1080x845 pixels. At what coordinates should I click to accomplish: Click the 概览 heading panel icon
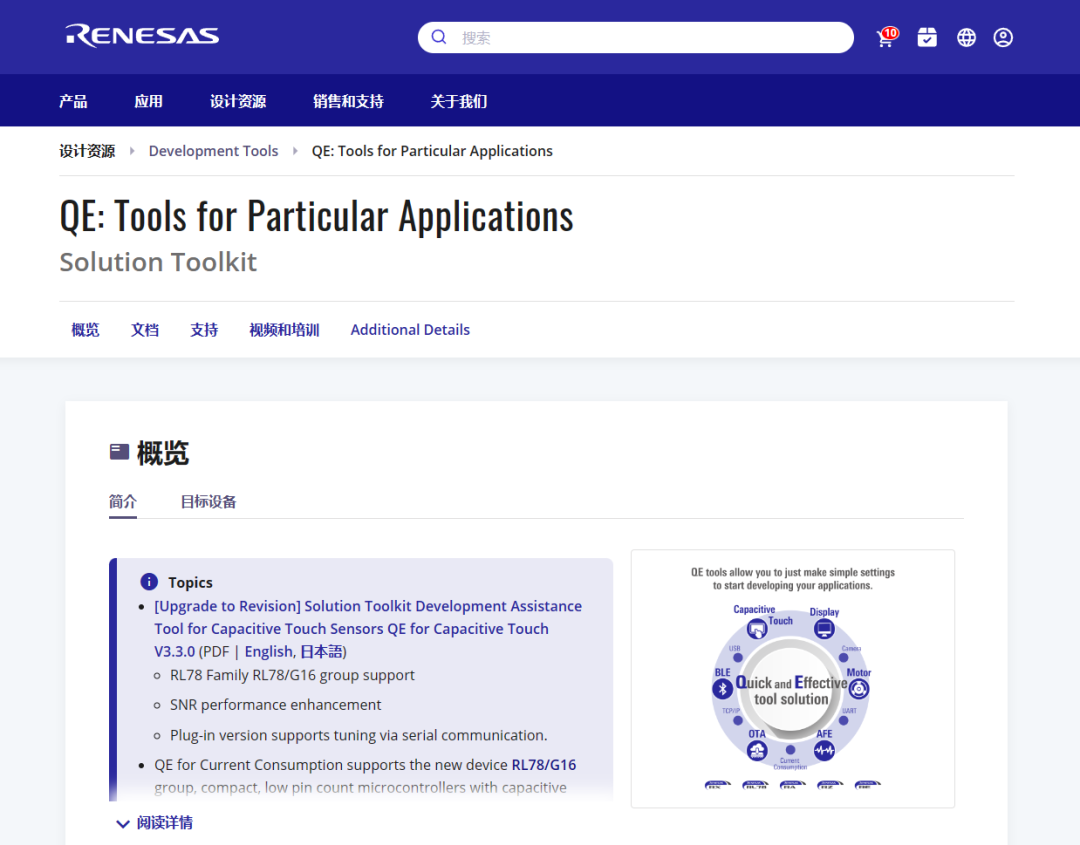pos(119,452)
